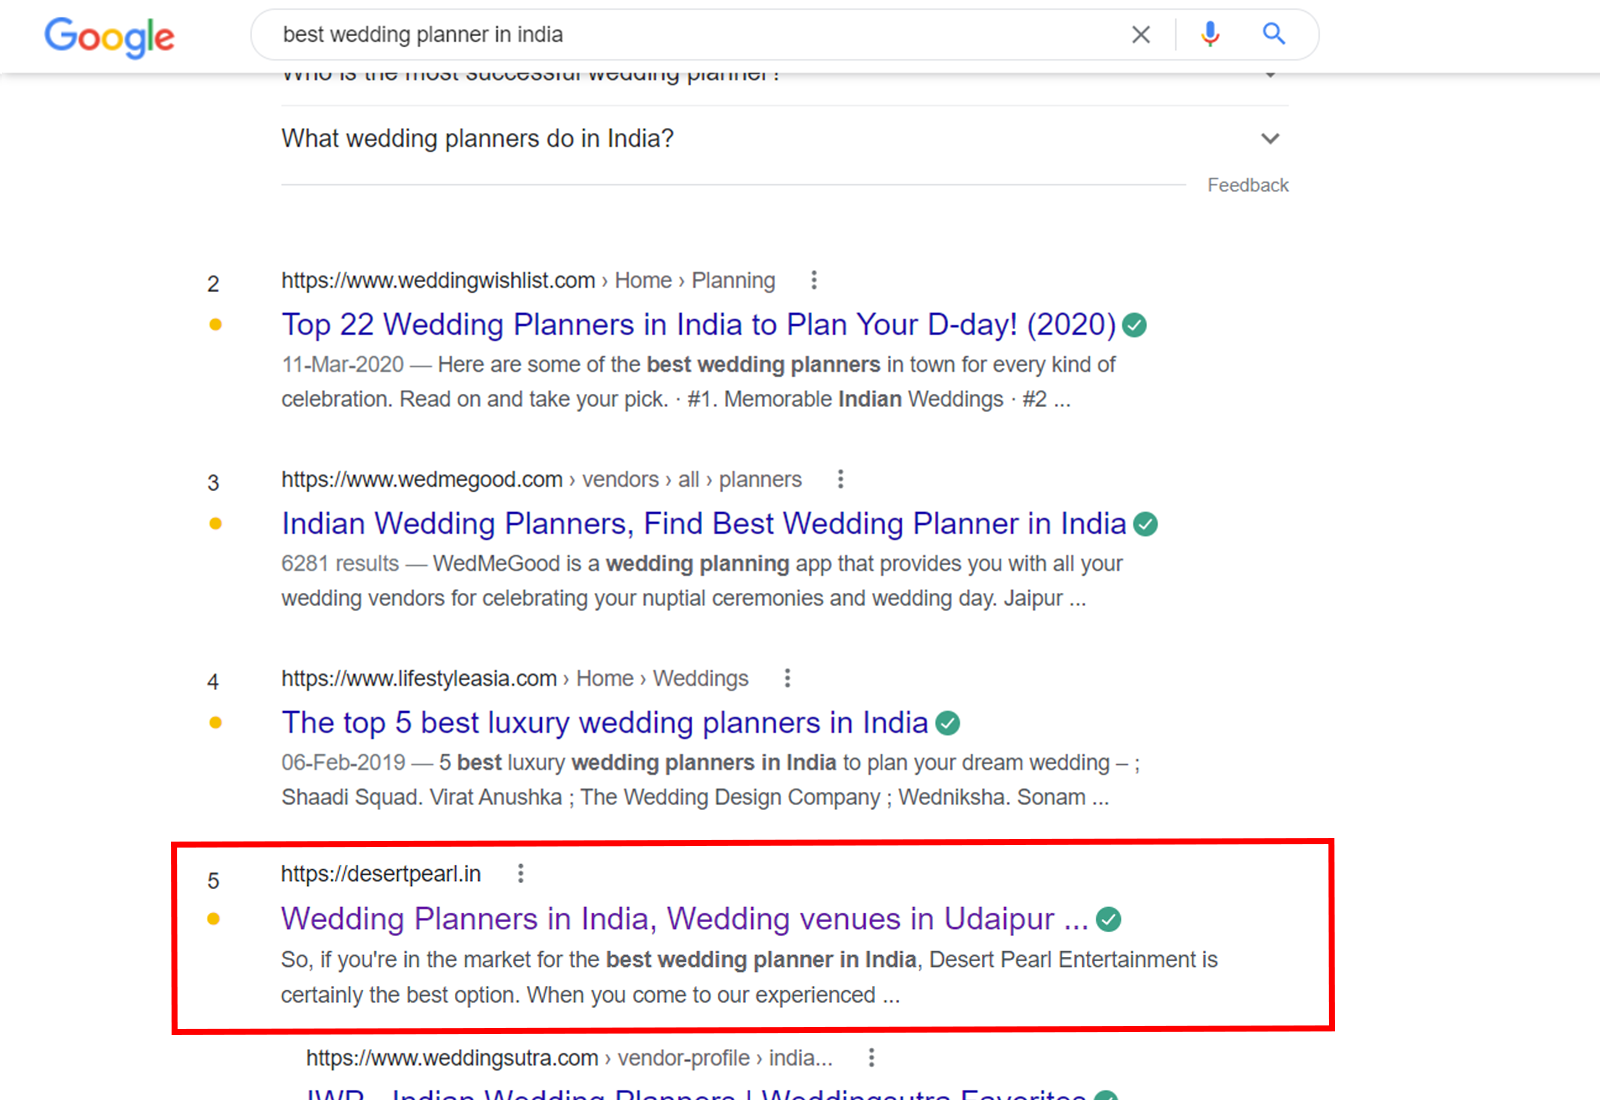The width and height of the screenshot is (1600, 1100).
Task: Open options menu for desertpearl.in result
Action: coord(520,874)
